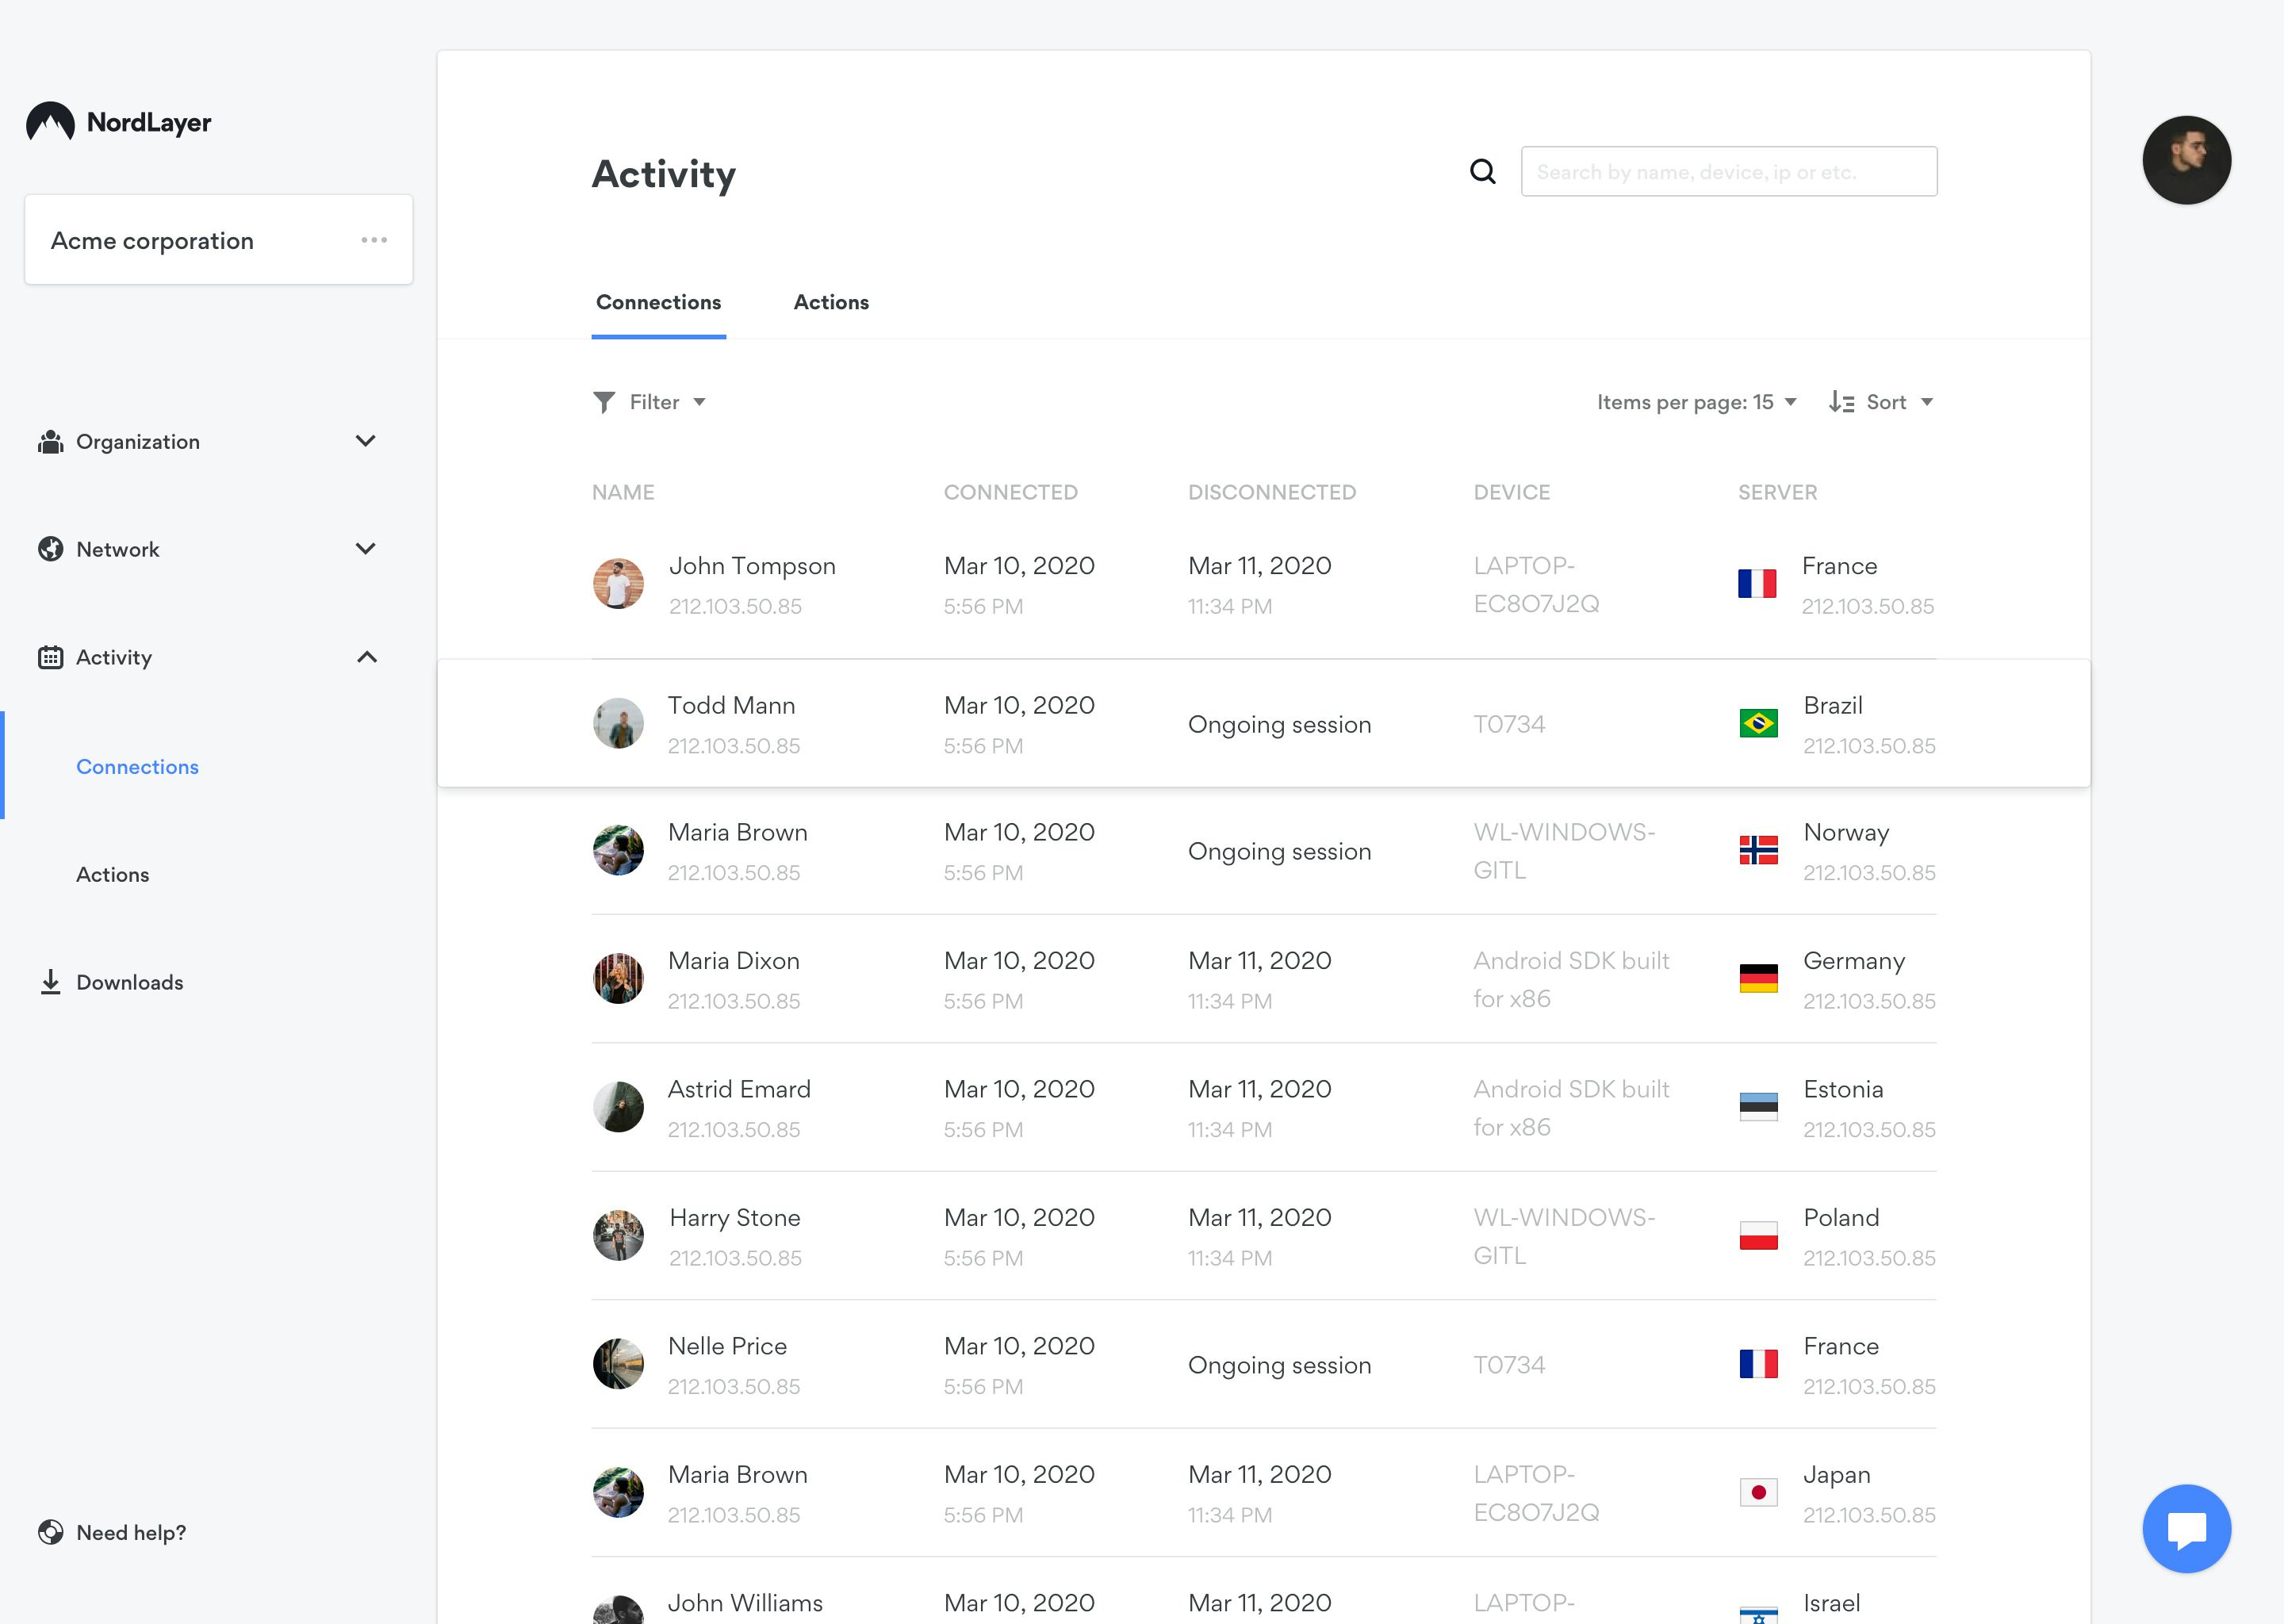The width and height of the screenshot is (2284, 1624).
Task: Click the Activity collapse toggle
Action: pyautogui.click(x=367, y=657)
